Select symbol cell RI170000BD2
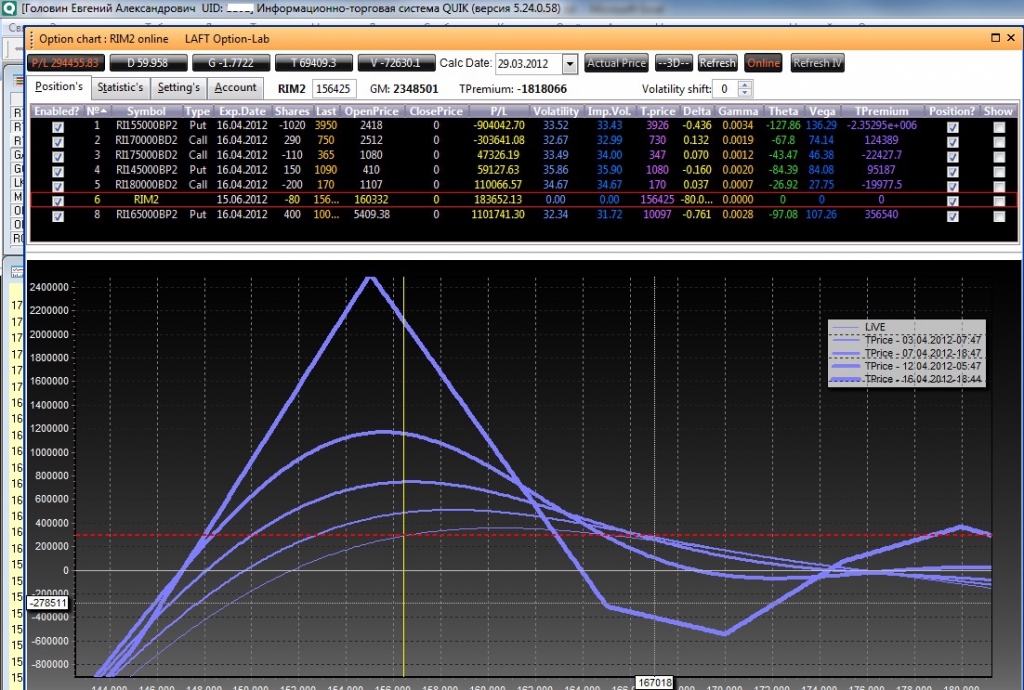This screenshot has width=1024, height=690. click(x=146, y=140)
